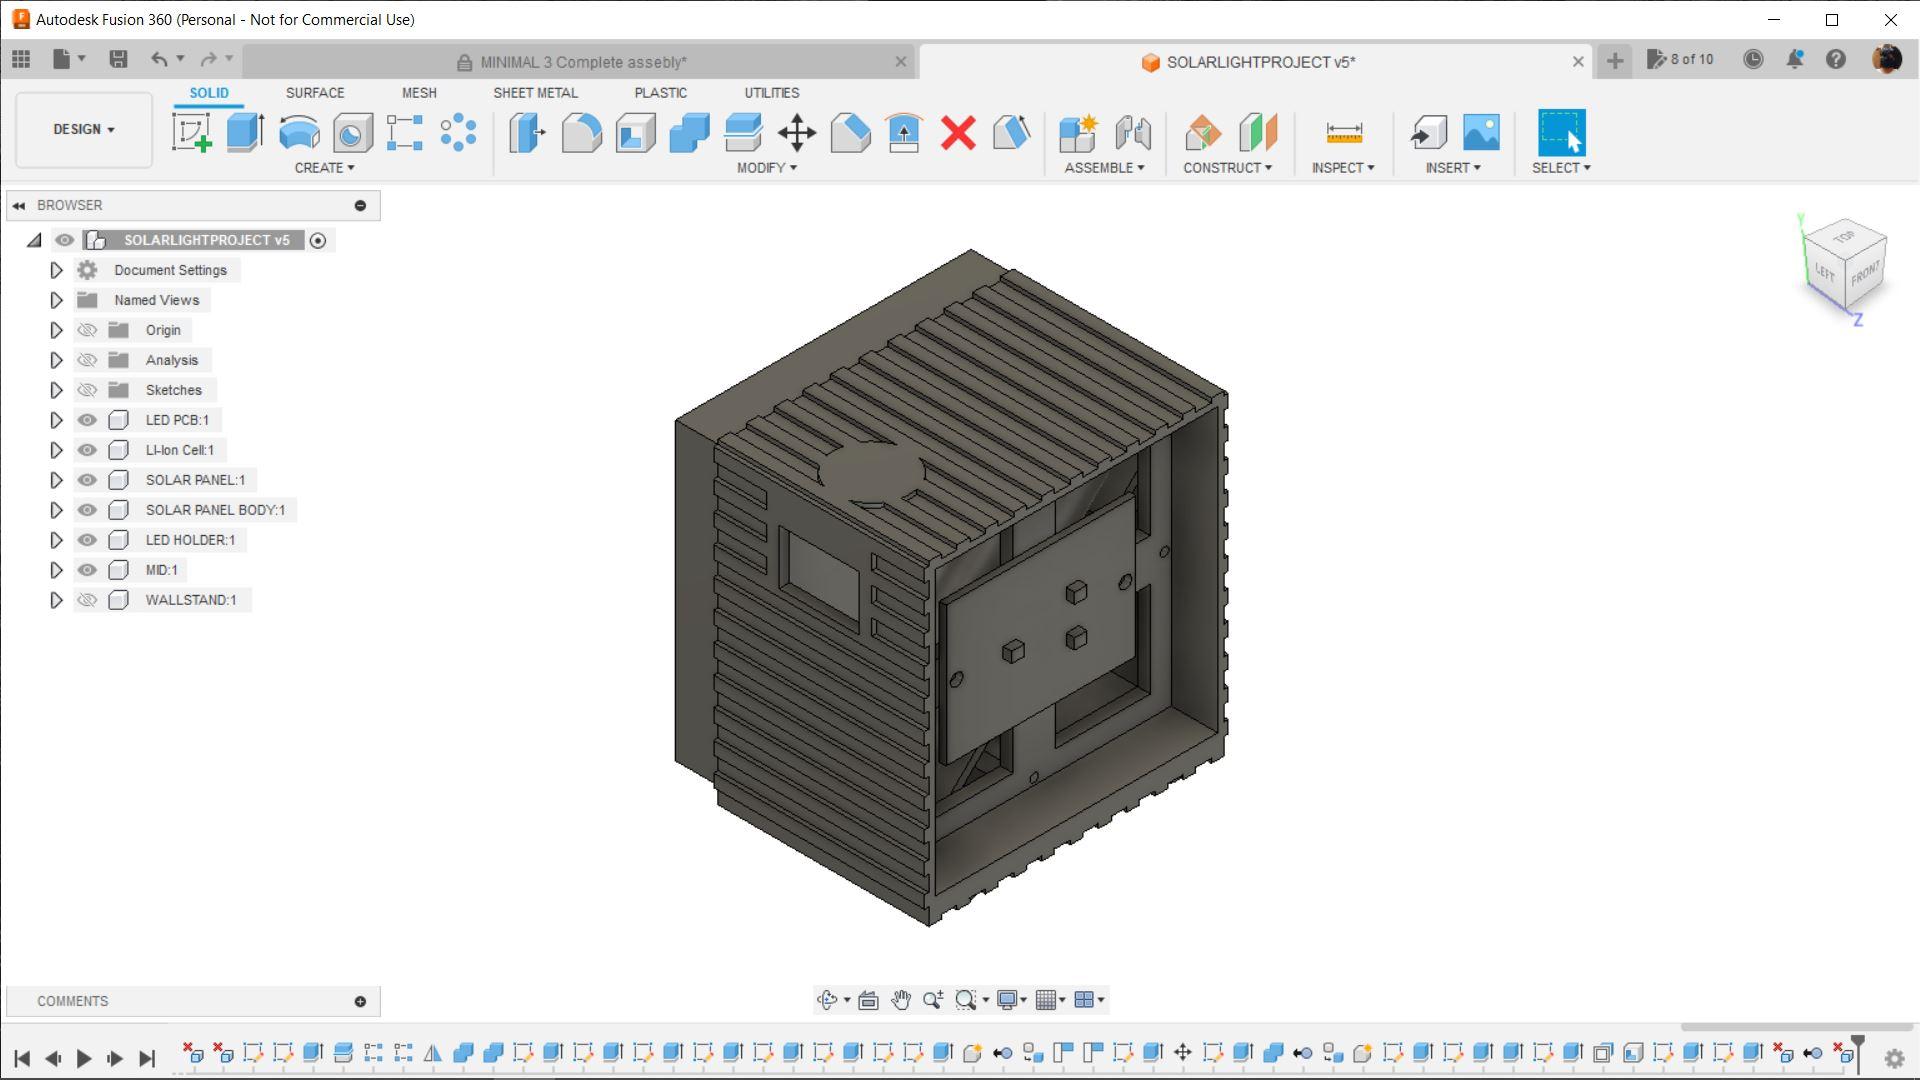Select the Extrude tool
This screenshot has height=1080, width=1920.
[x=245, y=132]
